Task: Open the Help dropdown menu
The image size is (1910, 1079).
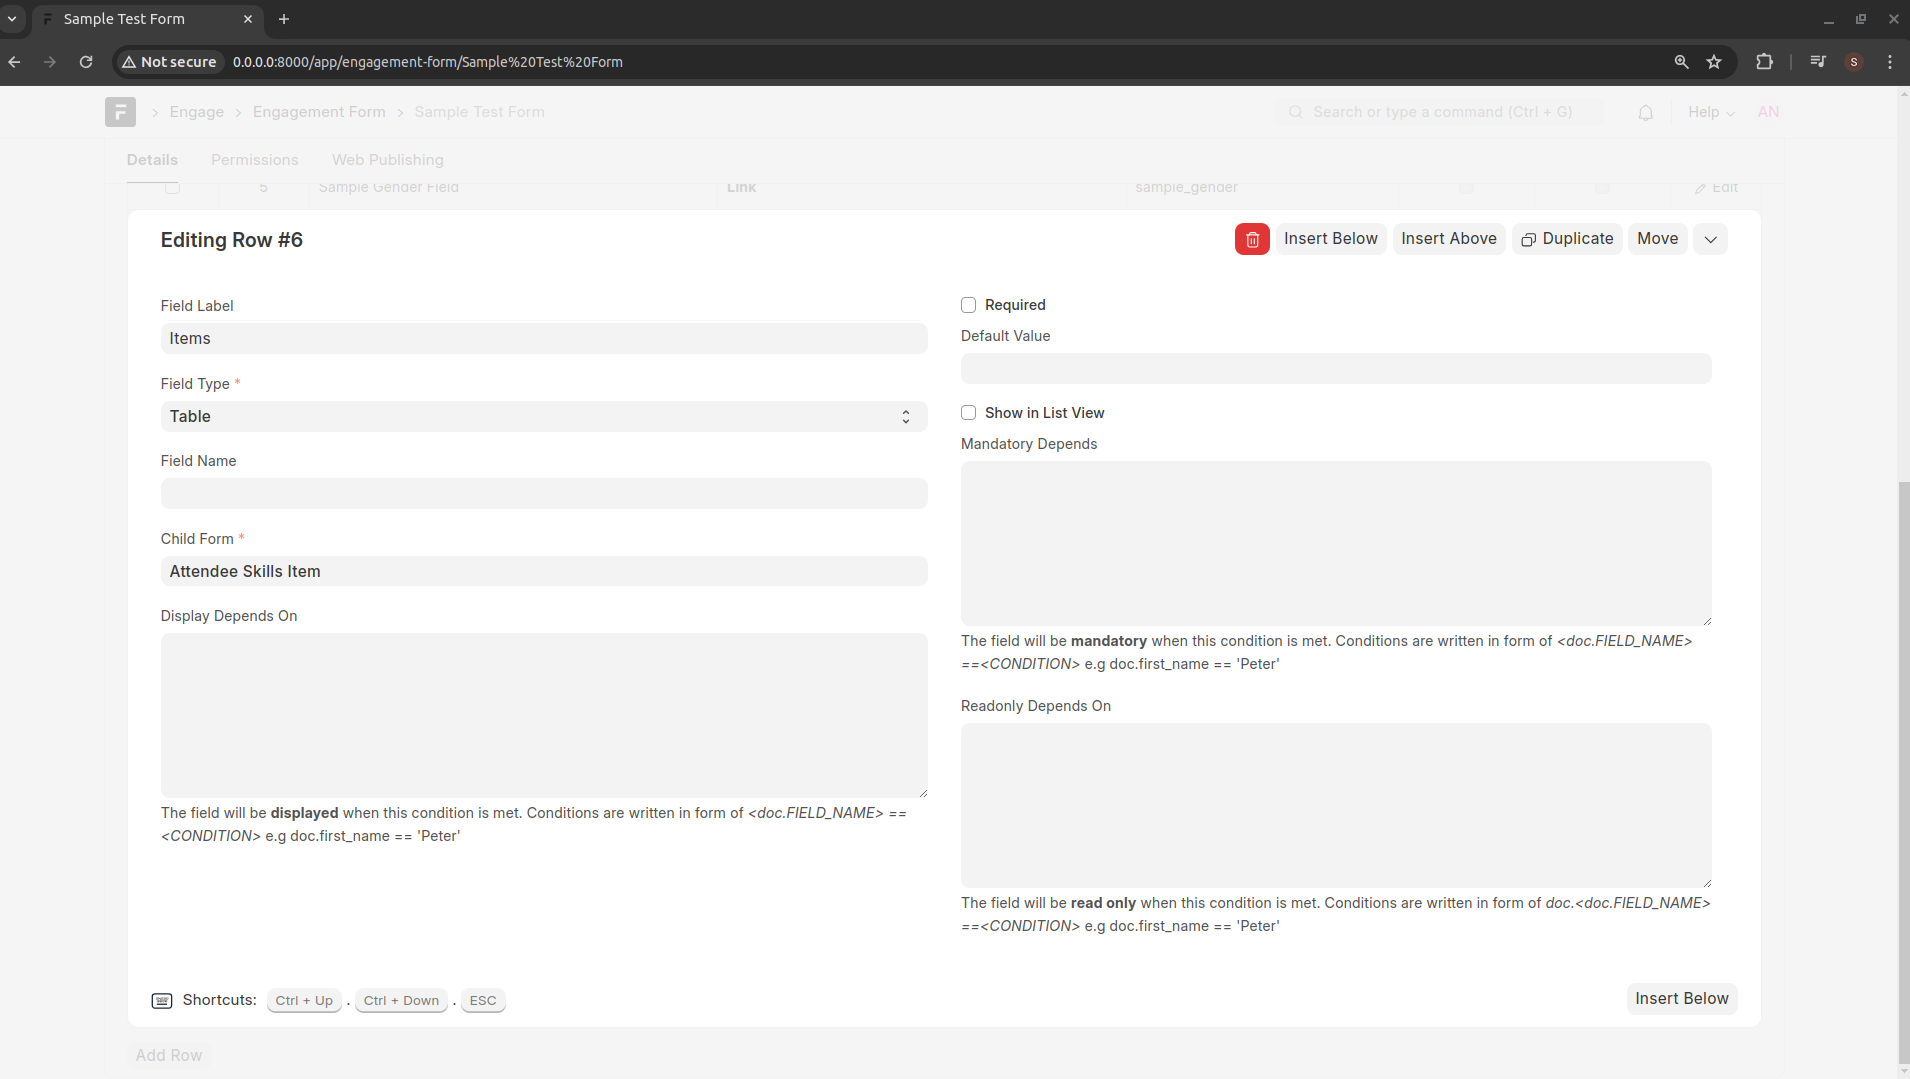Action: 1710,112
